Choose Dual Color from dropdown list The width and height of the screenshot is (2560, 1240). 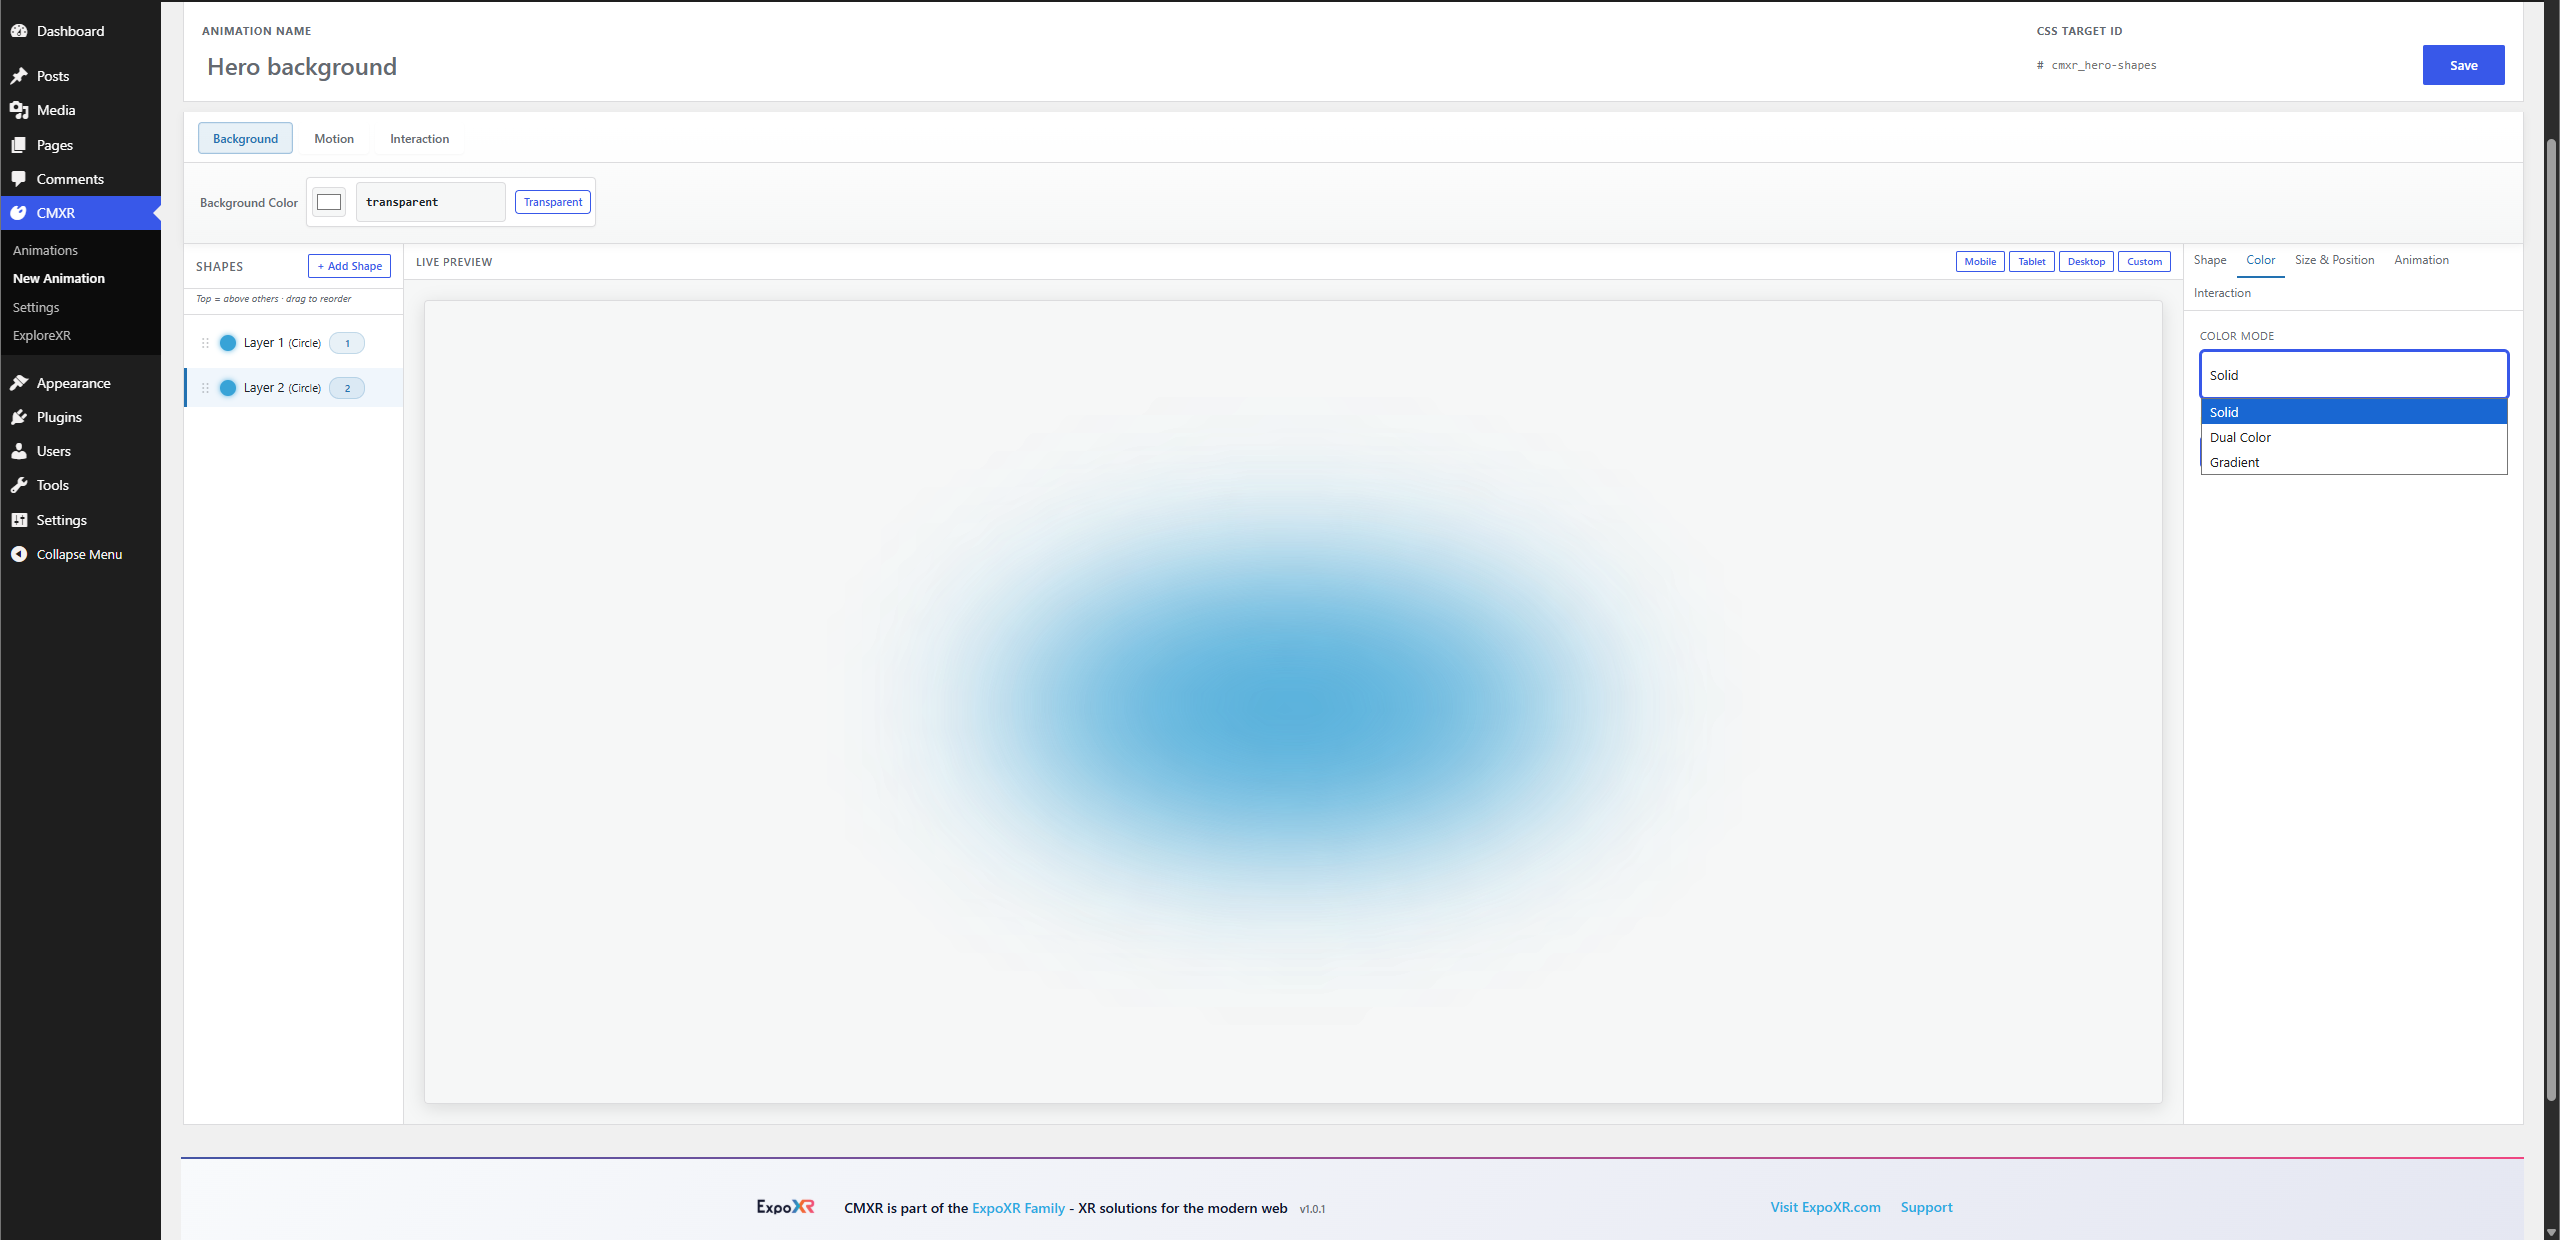2353,437
